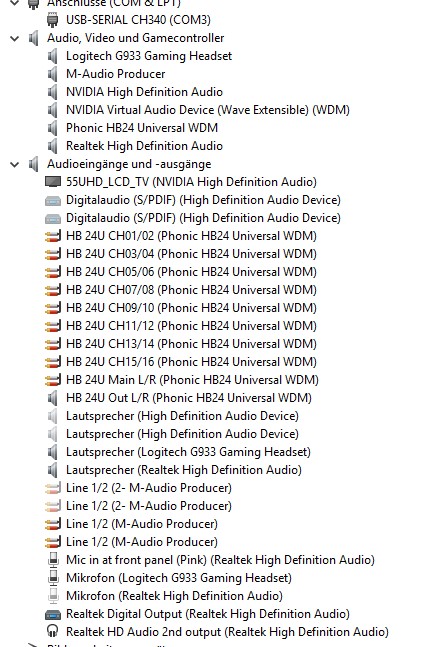Select the first Line 1/2 (2- M-Audio Producer) entry
The width and height of the screenshot is (432, 647).
[x=149, y=488]
